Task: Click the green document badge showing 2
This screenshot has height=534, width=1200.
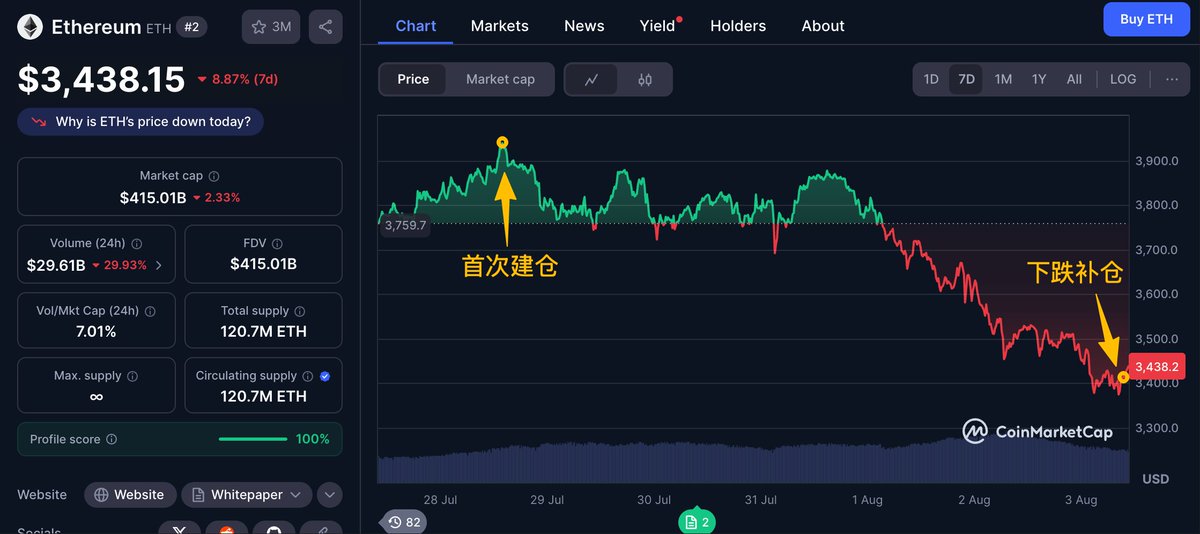Action: [x=697, y=522]
